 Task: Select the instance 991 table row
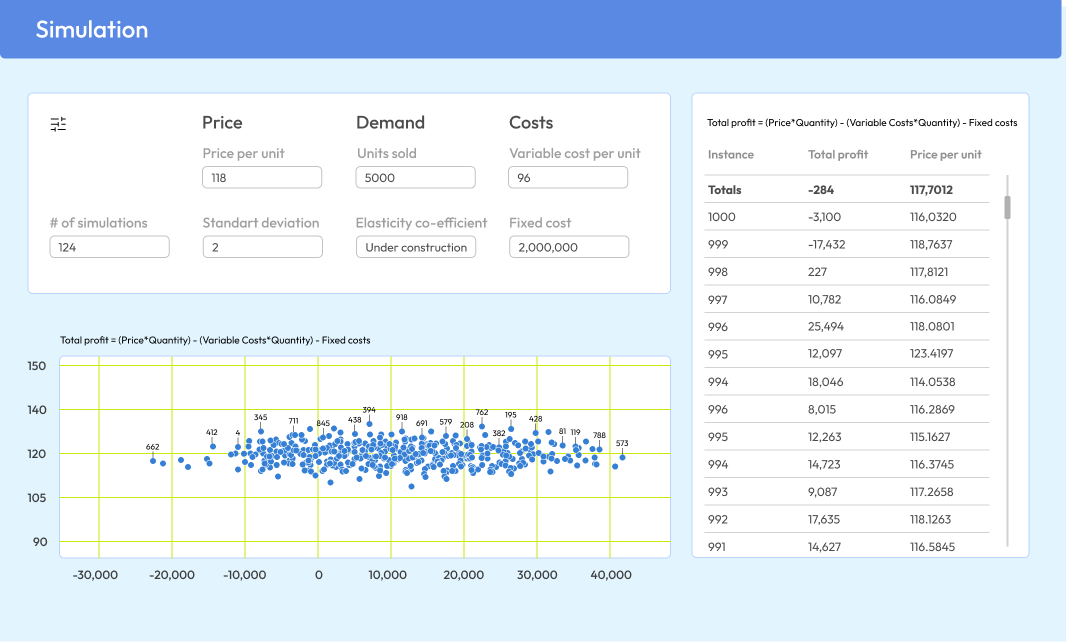coord(847,547)
